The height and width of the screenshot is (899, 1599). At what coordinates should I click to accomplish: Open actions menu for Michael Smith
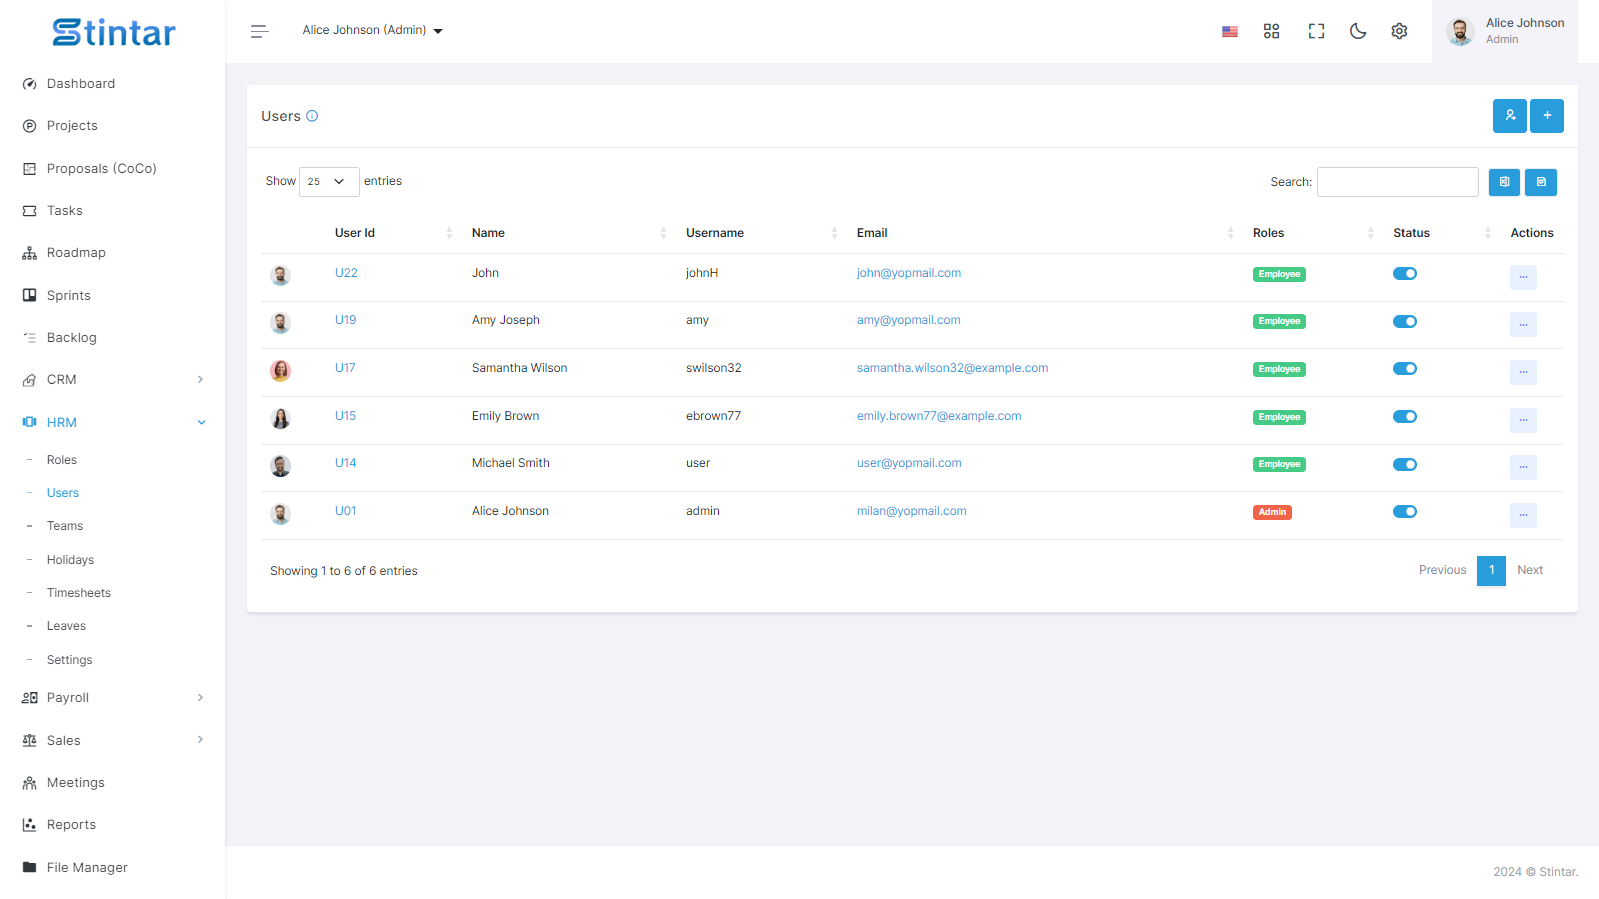coord(1523,467)
